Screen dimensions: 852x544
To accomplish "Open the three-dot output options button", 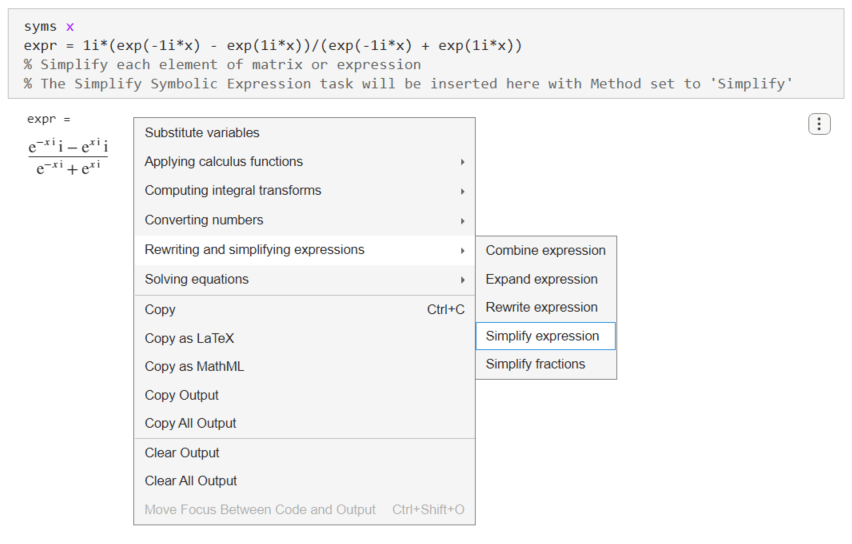I will coord(819,124).
